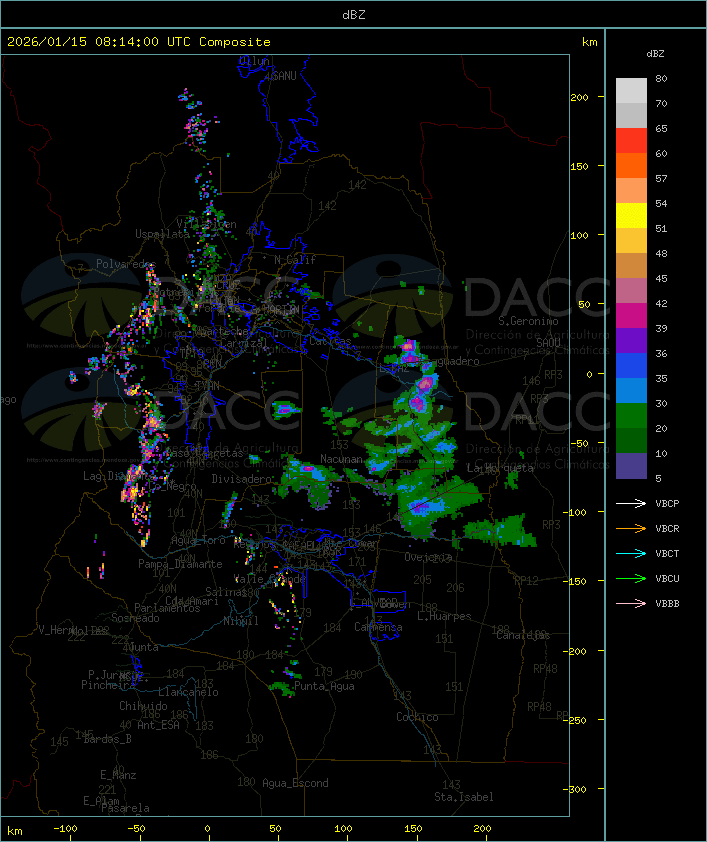Image resolution: width=707 pixels, height=842 pixels.
Task: Click the Pampa_Diamante place label
Action: click(180, 564)
